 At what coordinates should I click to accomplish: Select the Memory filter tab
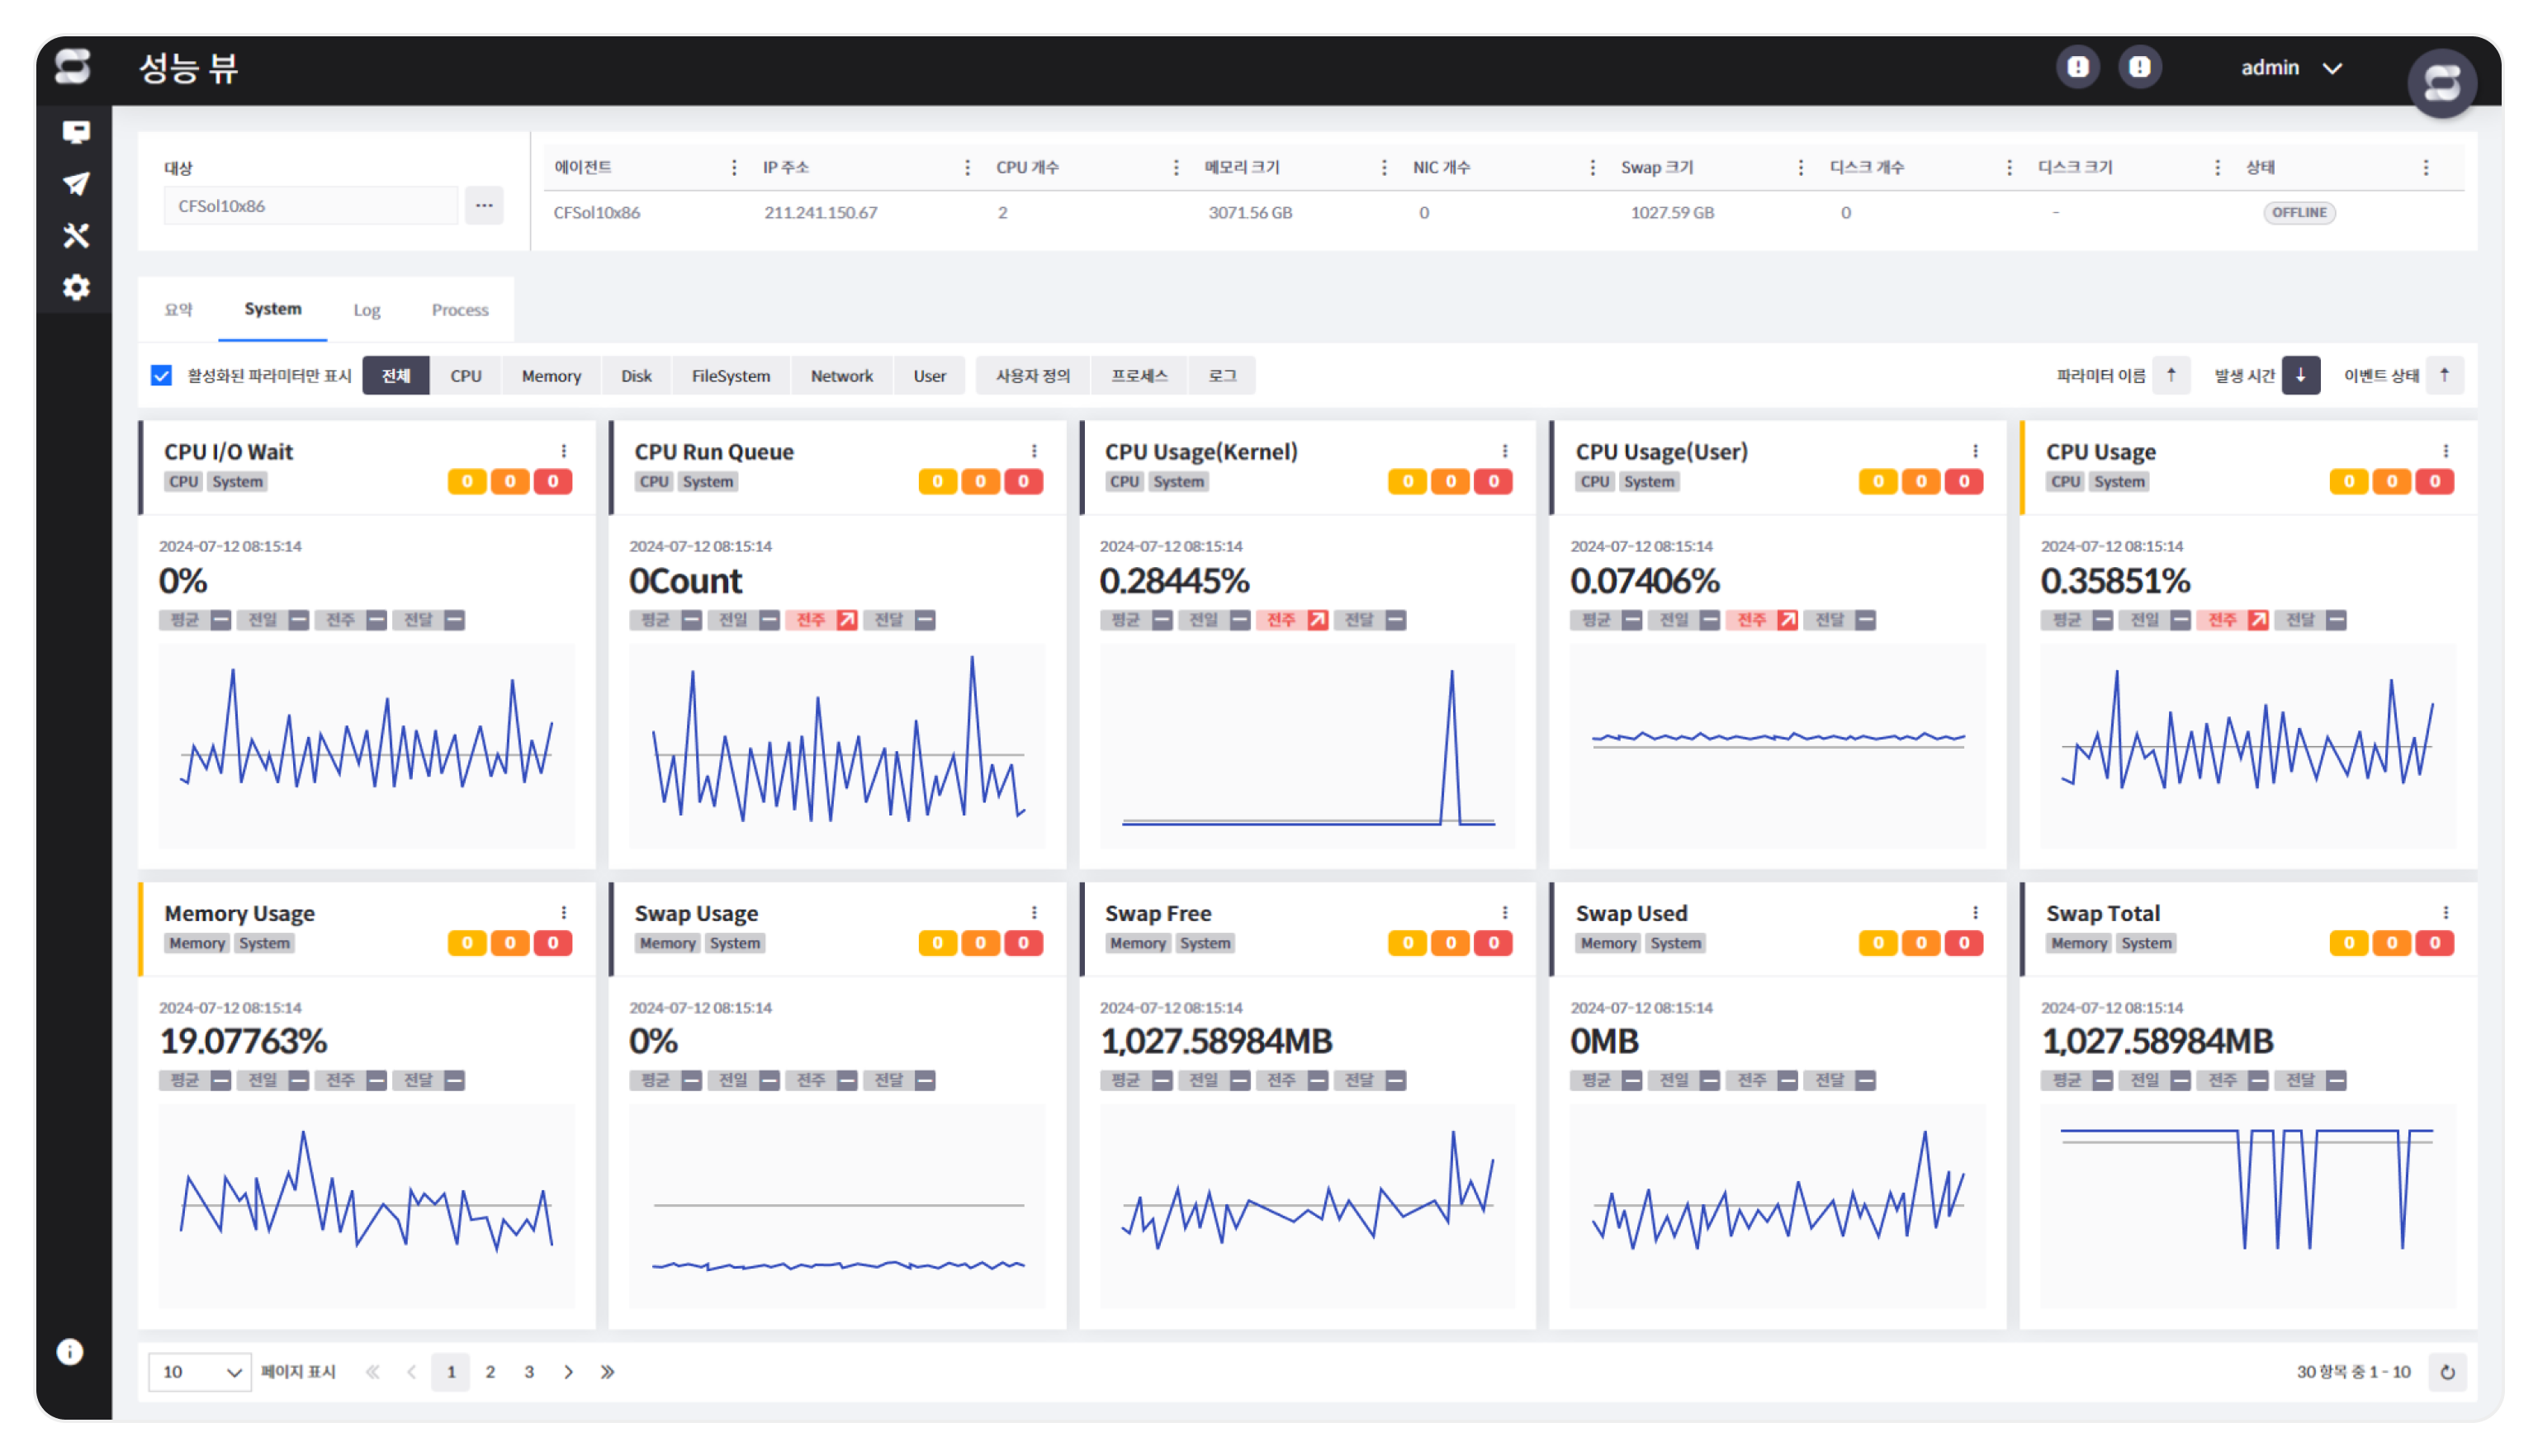[551, 376]
